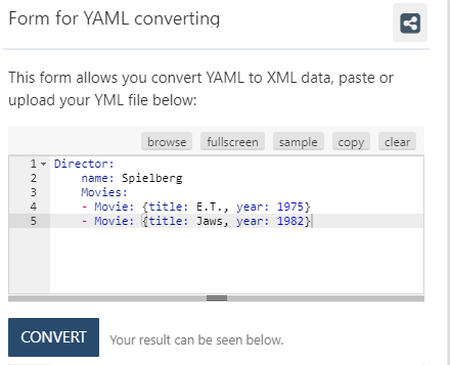Select line number 2 in the gutter
The image size is (450, 365).
(33, 178)
